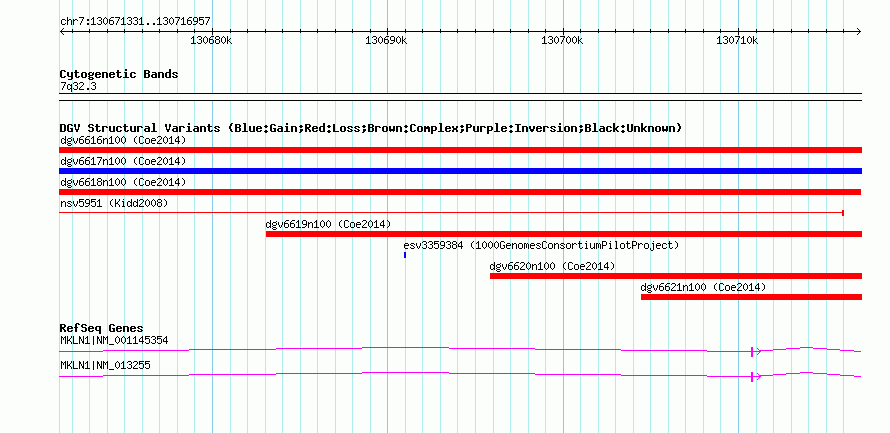This screenshot has width=890, height=433.
Task: Click the red dgv6616n100 variant bar
Action: (460, 150)
